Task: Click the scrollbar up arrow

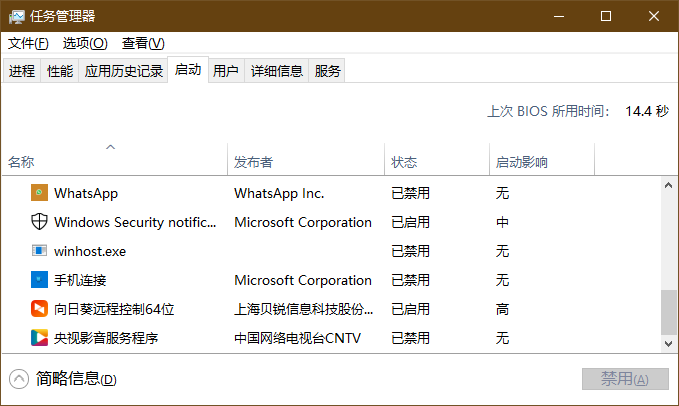Action: pyautogui.click(x=668, y=185)
